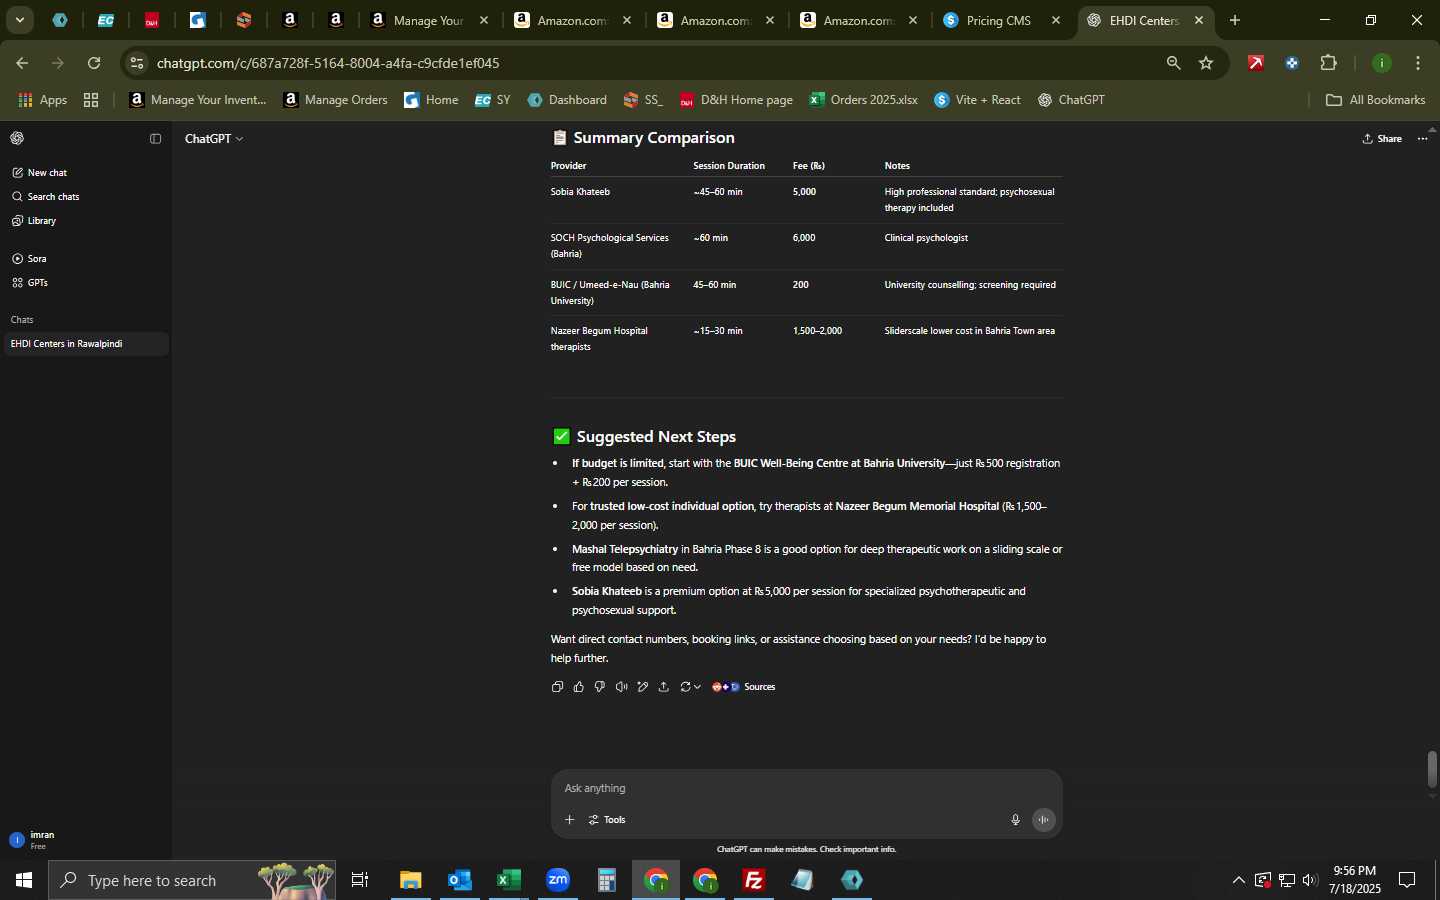The width and height of the screenshot is (1440, 900).
Task: Edit the response in canvas
Action: click(643, 687)
